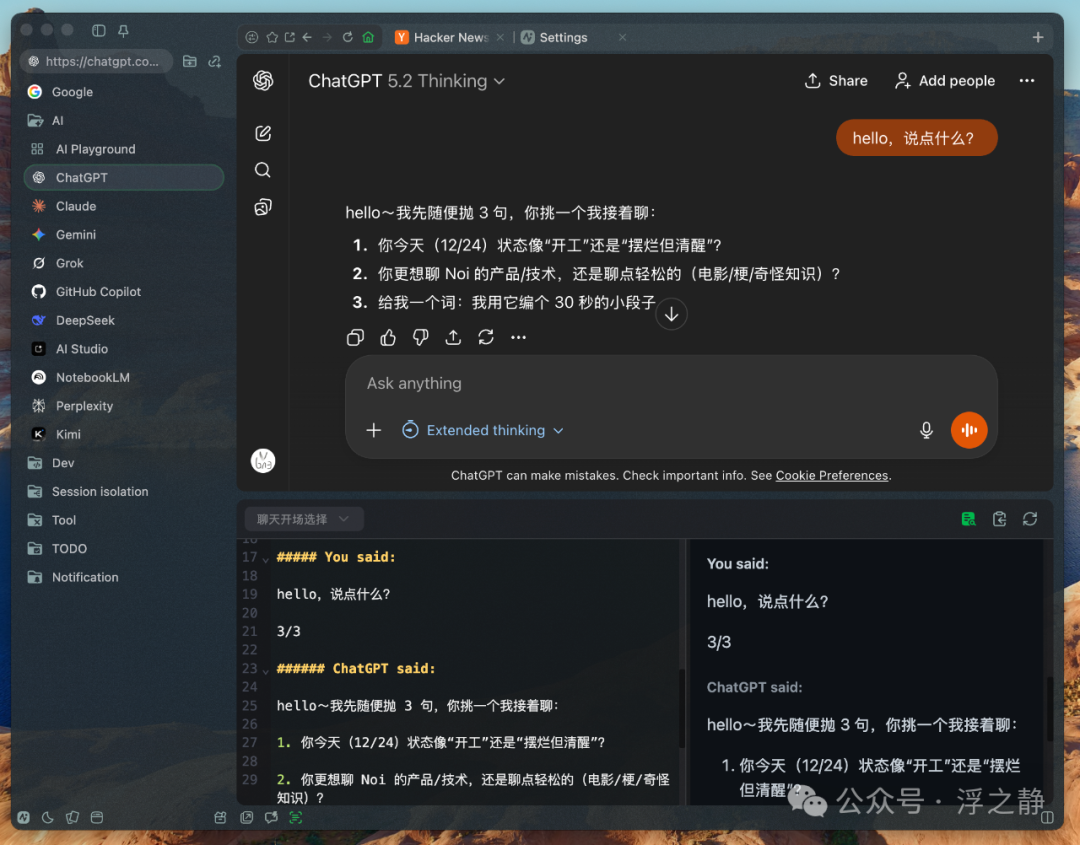
Task: Click the chatgpt.com address bar
Action: pyautogui.click(x=96, y=61)
